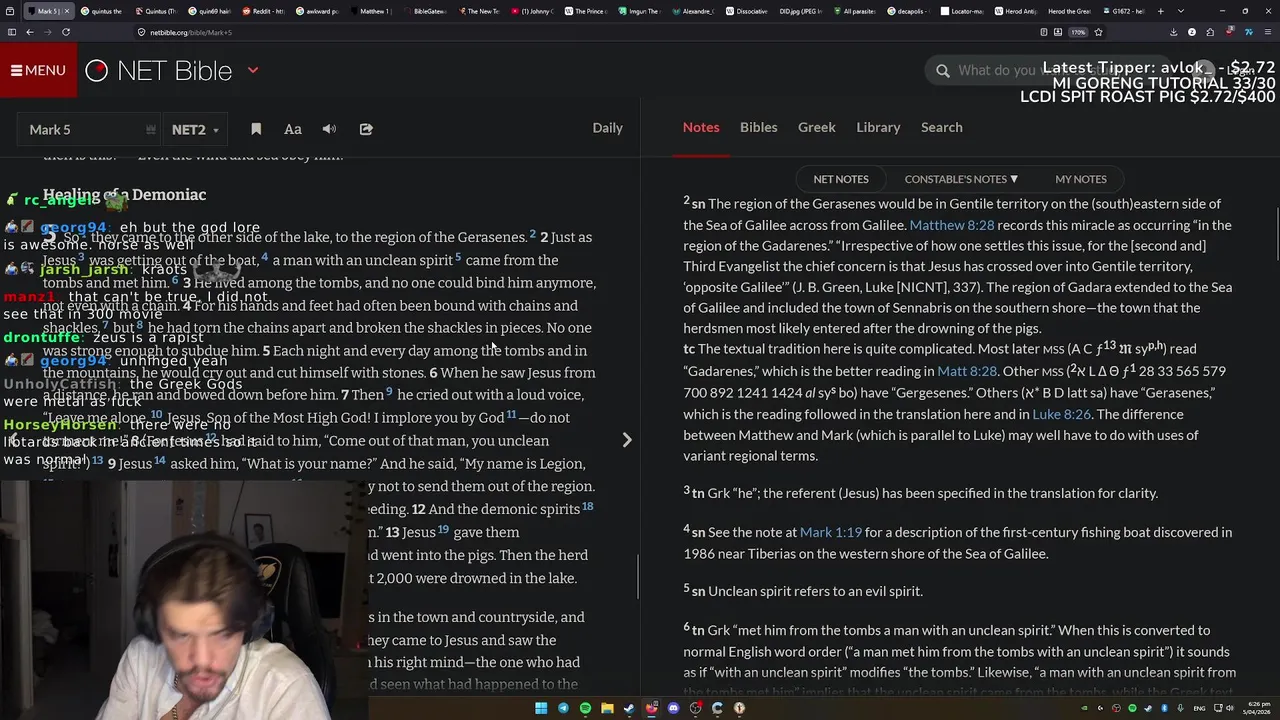Click the 170% zoom level indicator
The height and width of the screenshot is (720, 1280).
point(1078,32)
